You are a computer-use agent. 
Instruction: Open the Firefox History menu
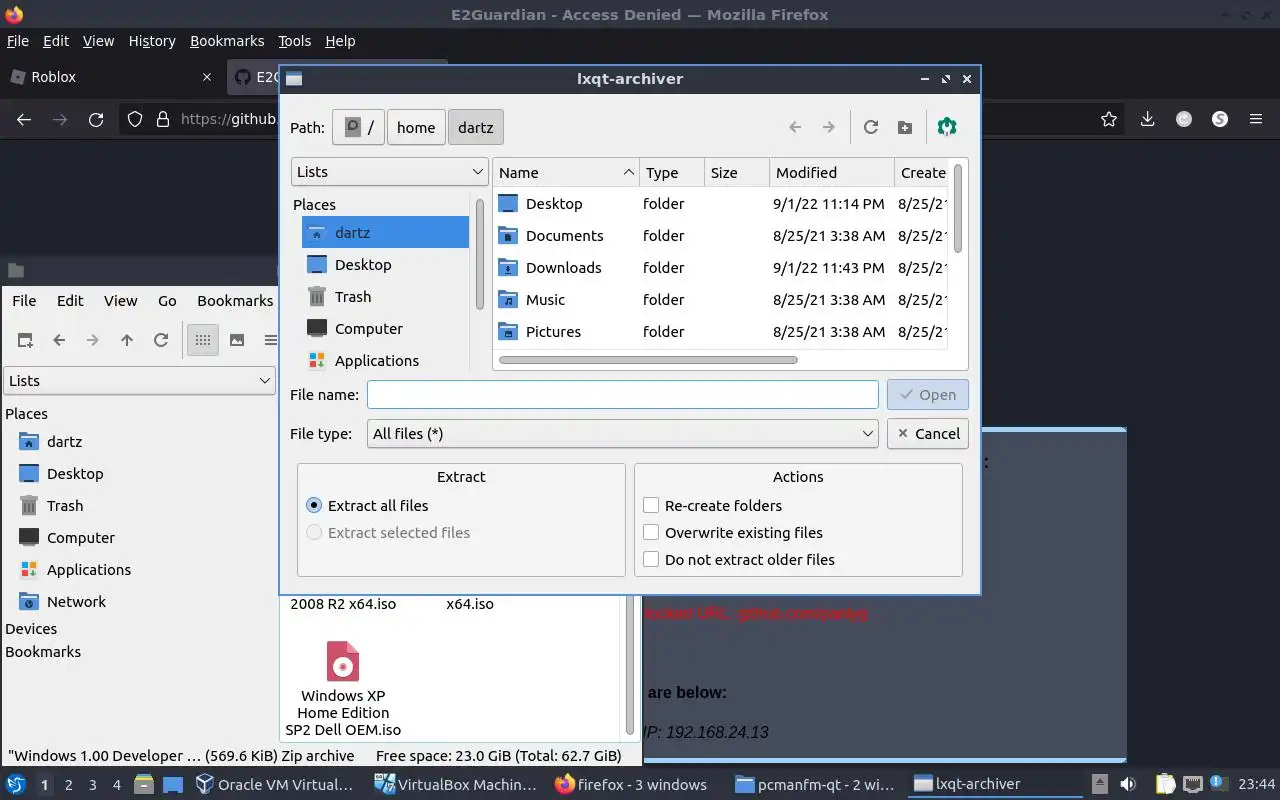(152, 41)
